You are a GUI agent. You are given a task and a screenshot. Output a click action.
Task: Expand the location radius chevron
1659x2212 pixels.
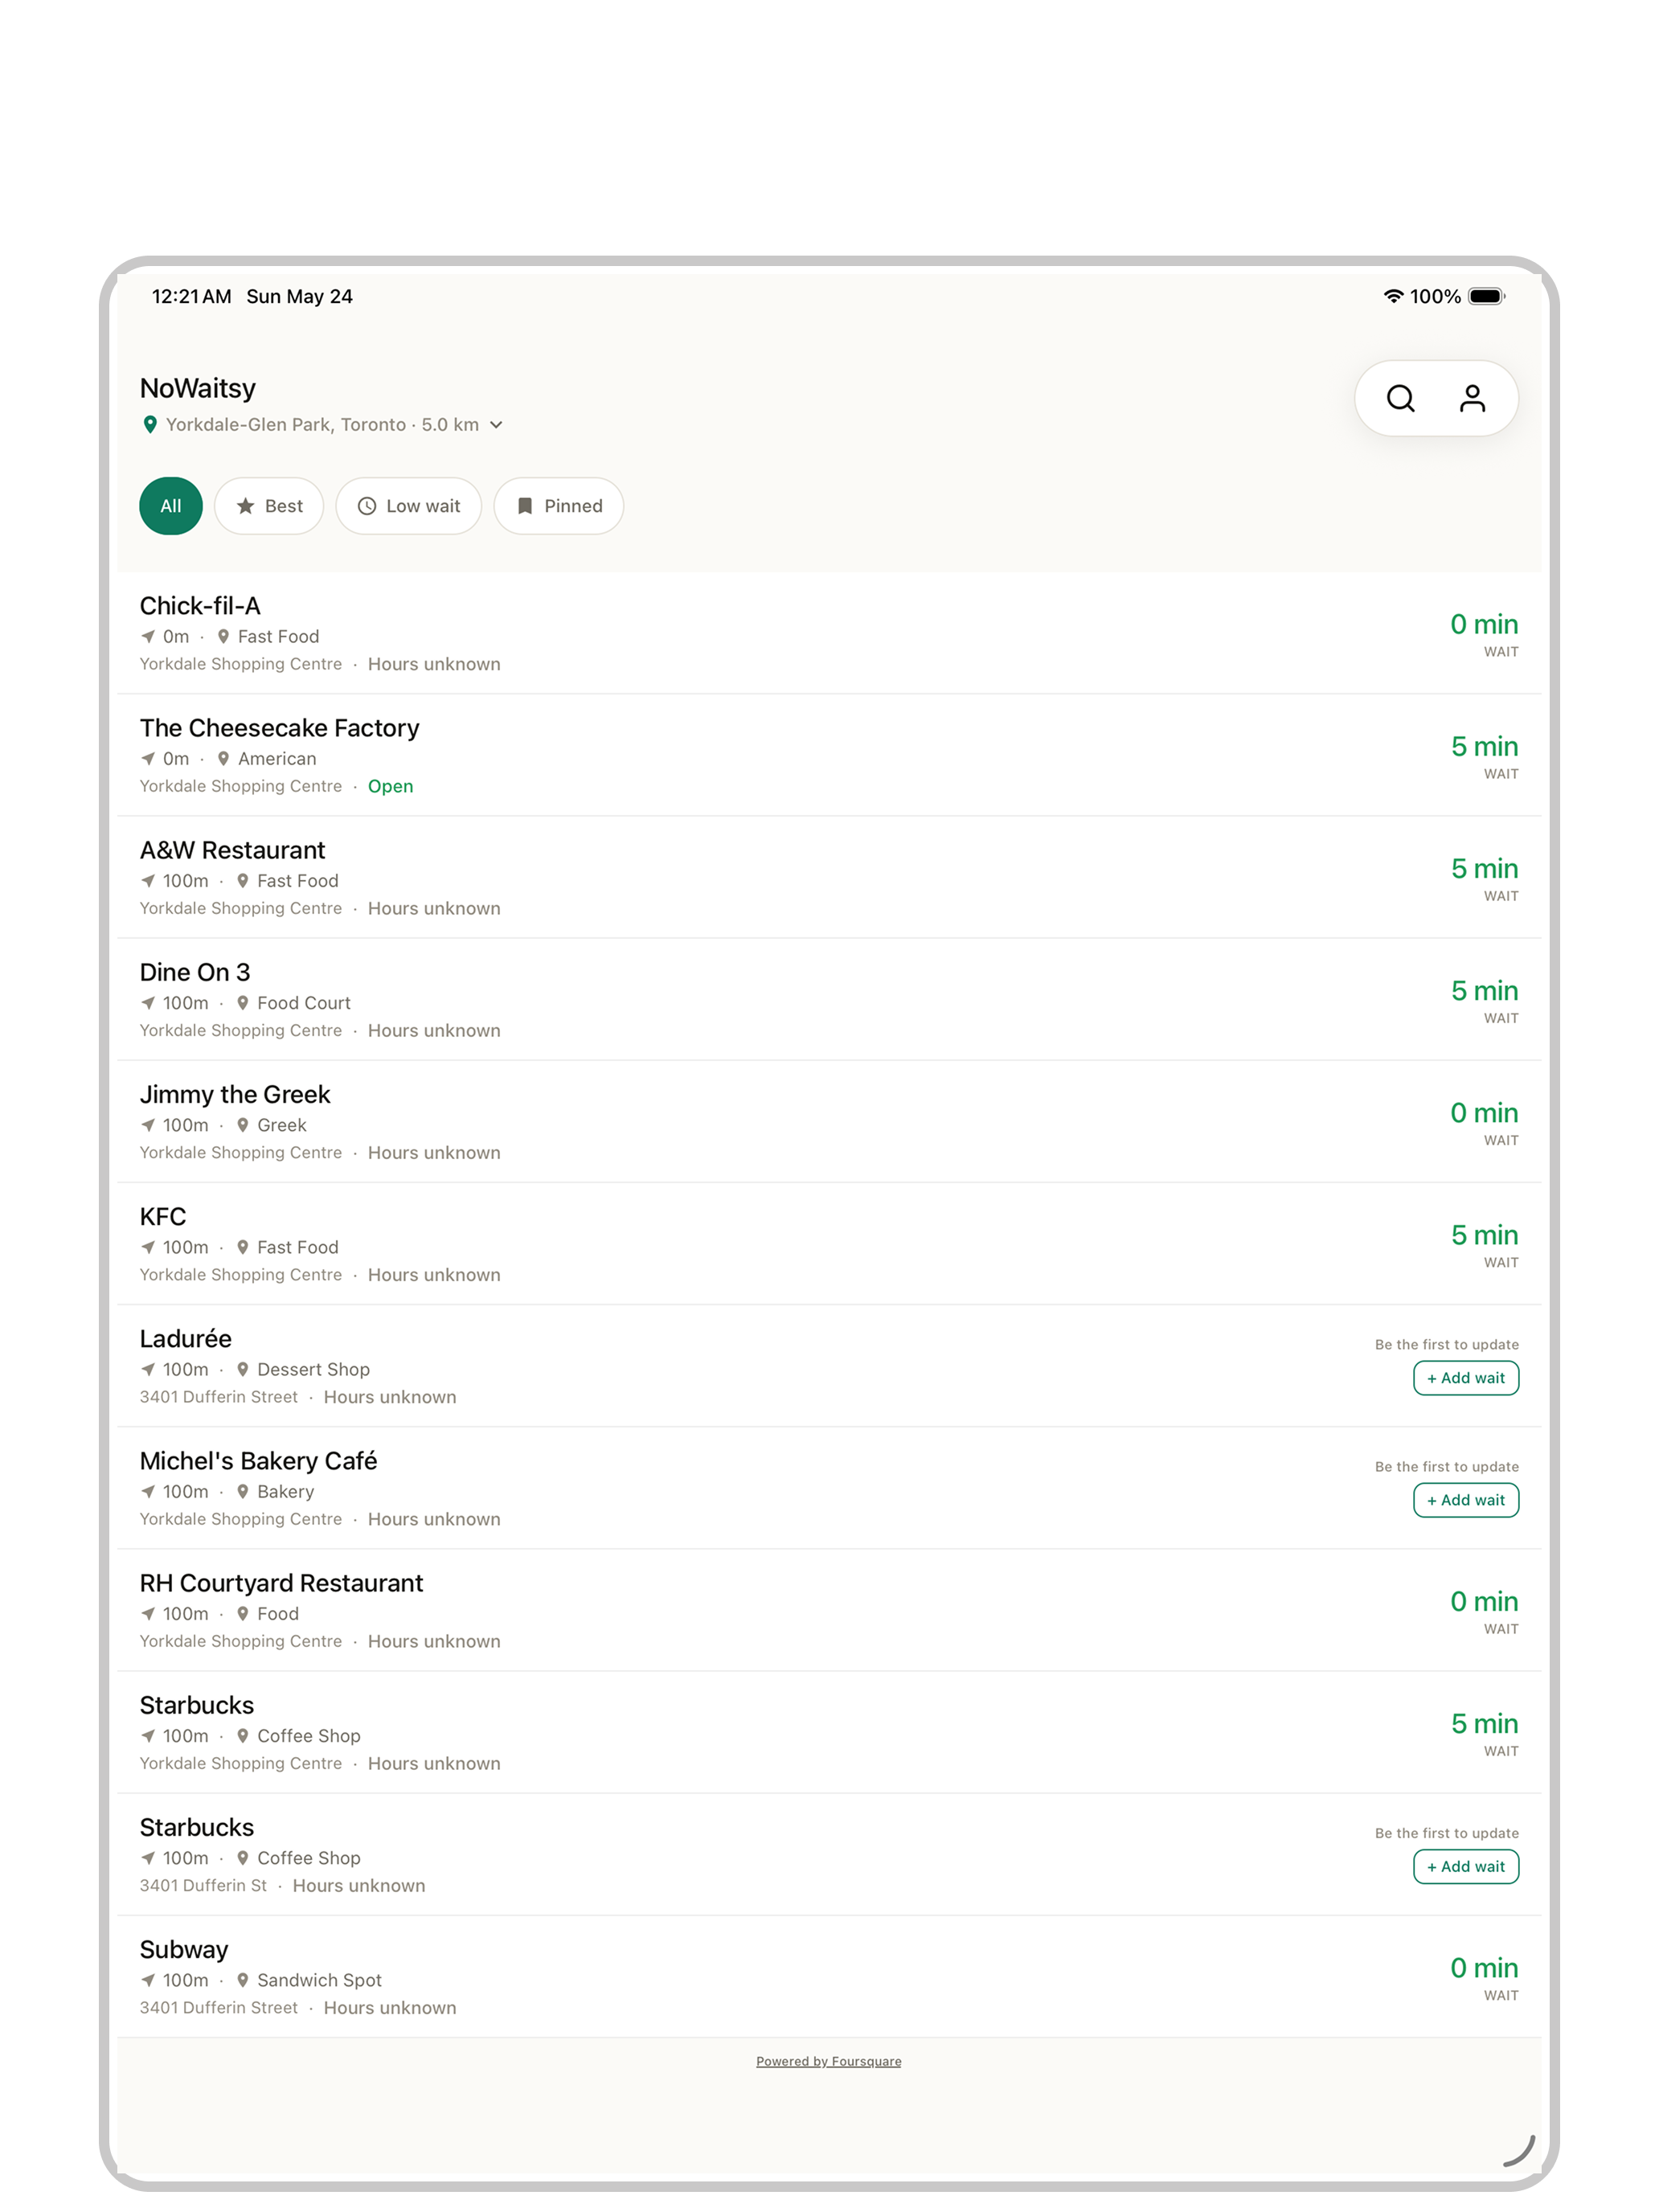(496, 425)
